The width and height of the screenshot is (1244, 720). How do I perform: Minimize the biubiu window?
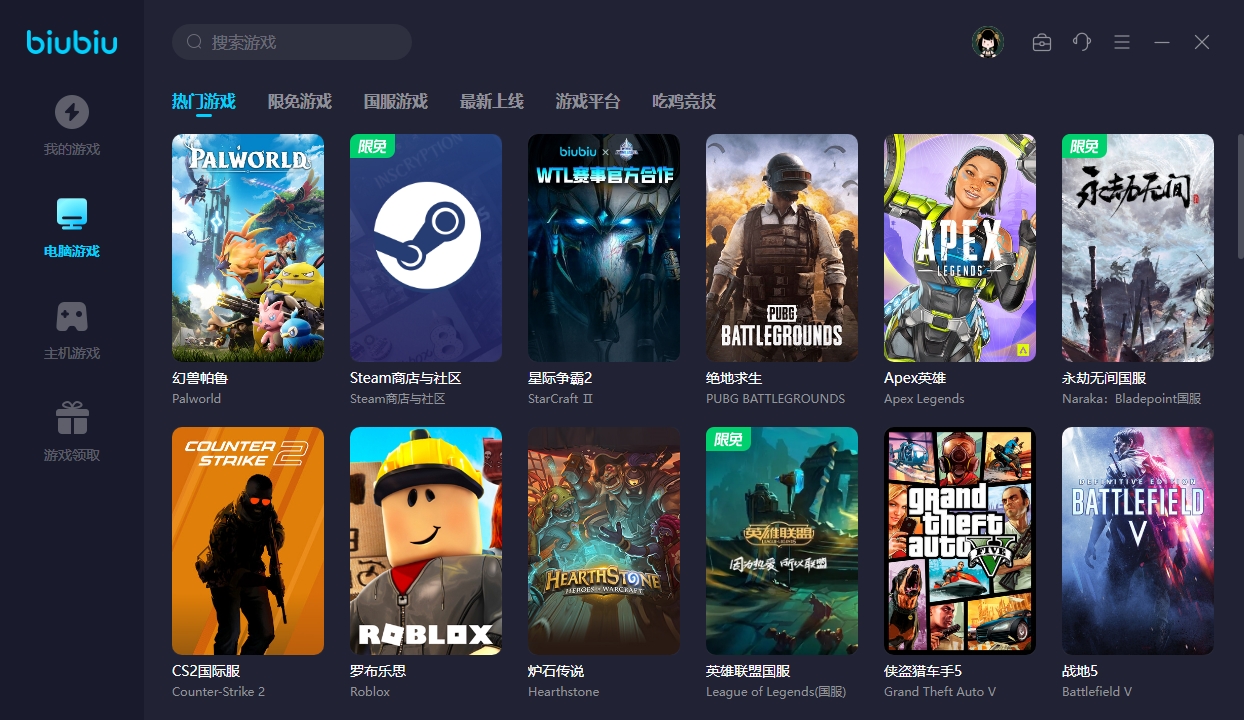coord(1162,42)
